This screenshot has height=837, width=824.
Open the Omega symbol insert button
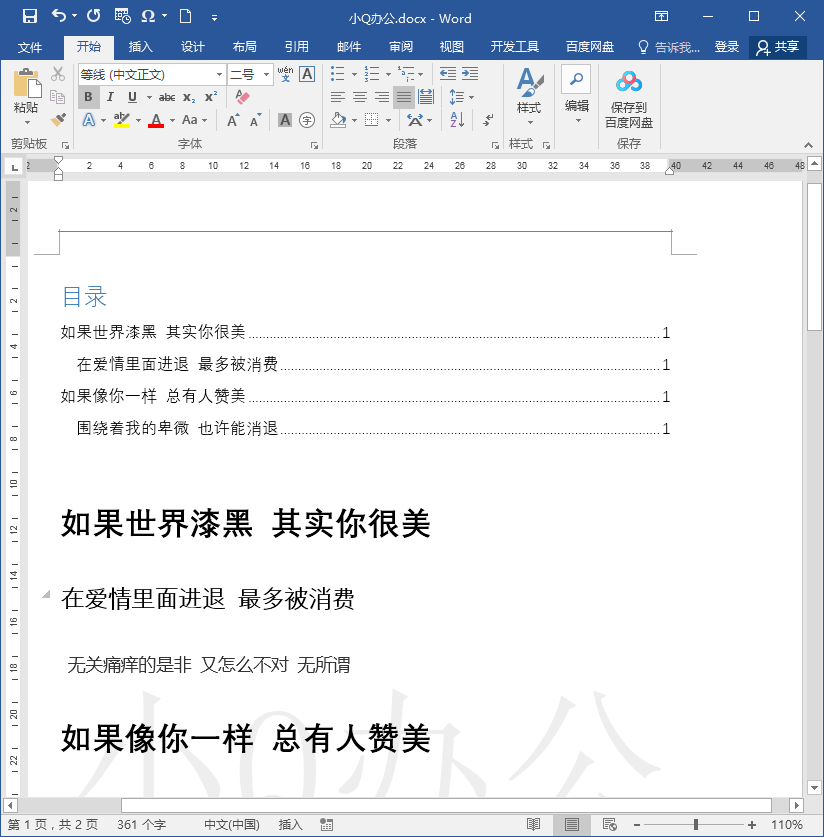tap(148, 17)
